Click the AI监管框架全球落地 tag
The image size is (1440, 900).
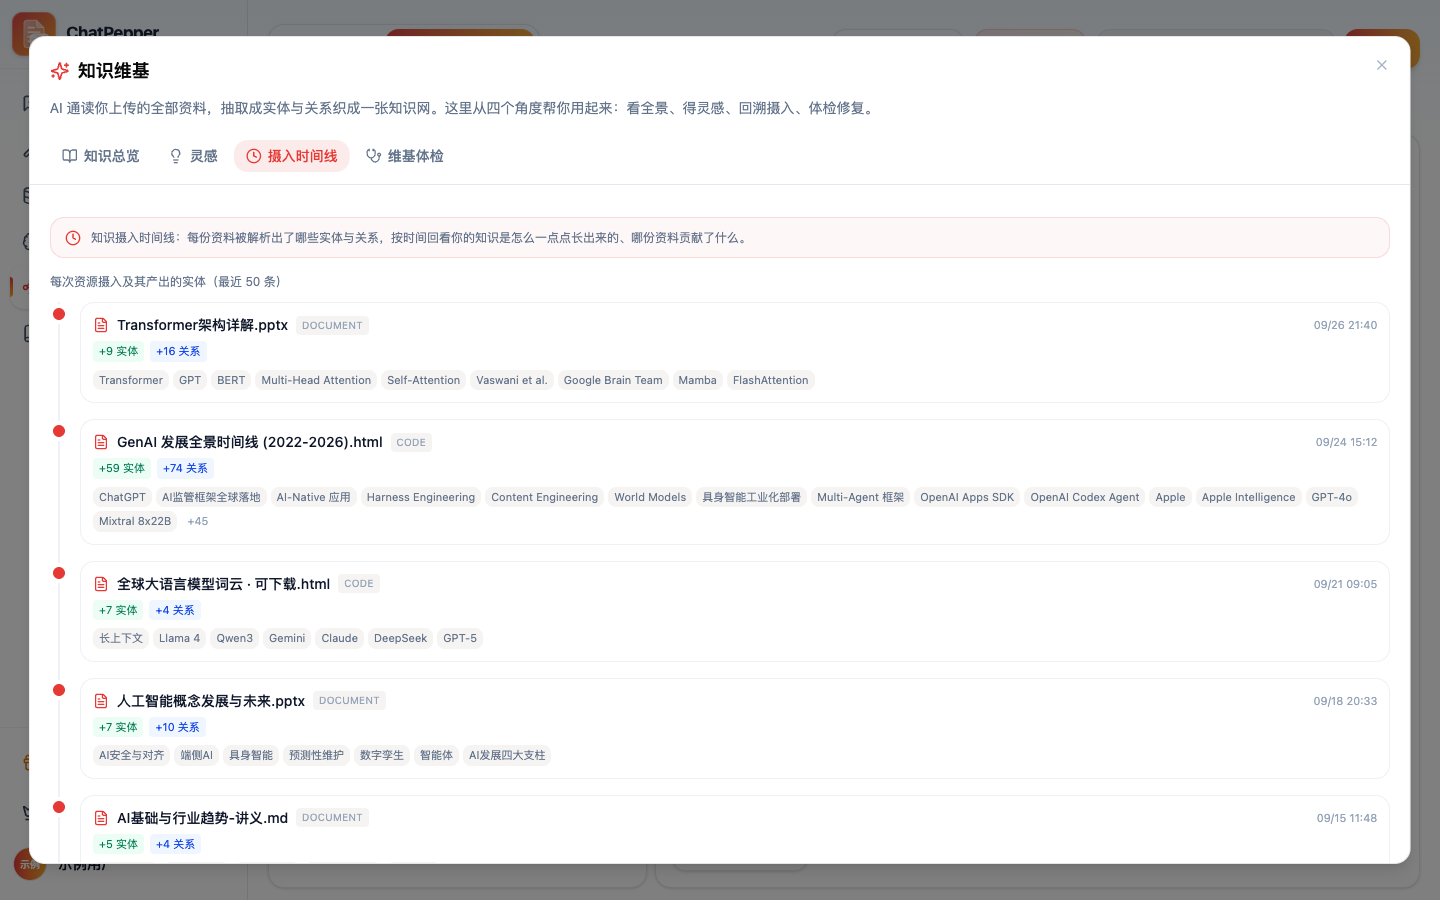click(x=211, y=497)
